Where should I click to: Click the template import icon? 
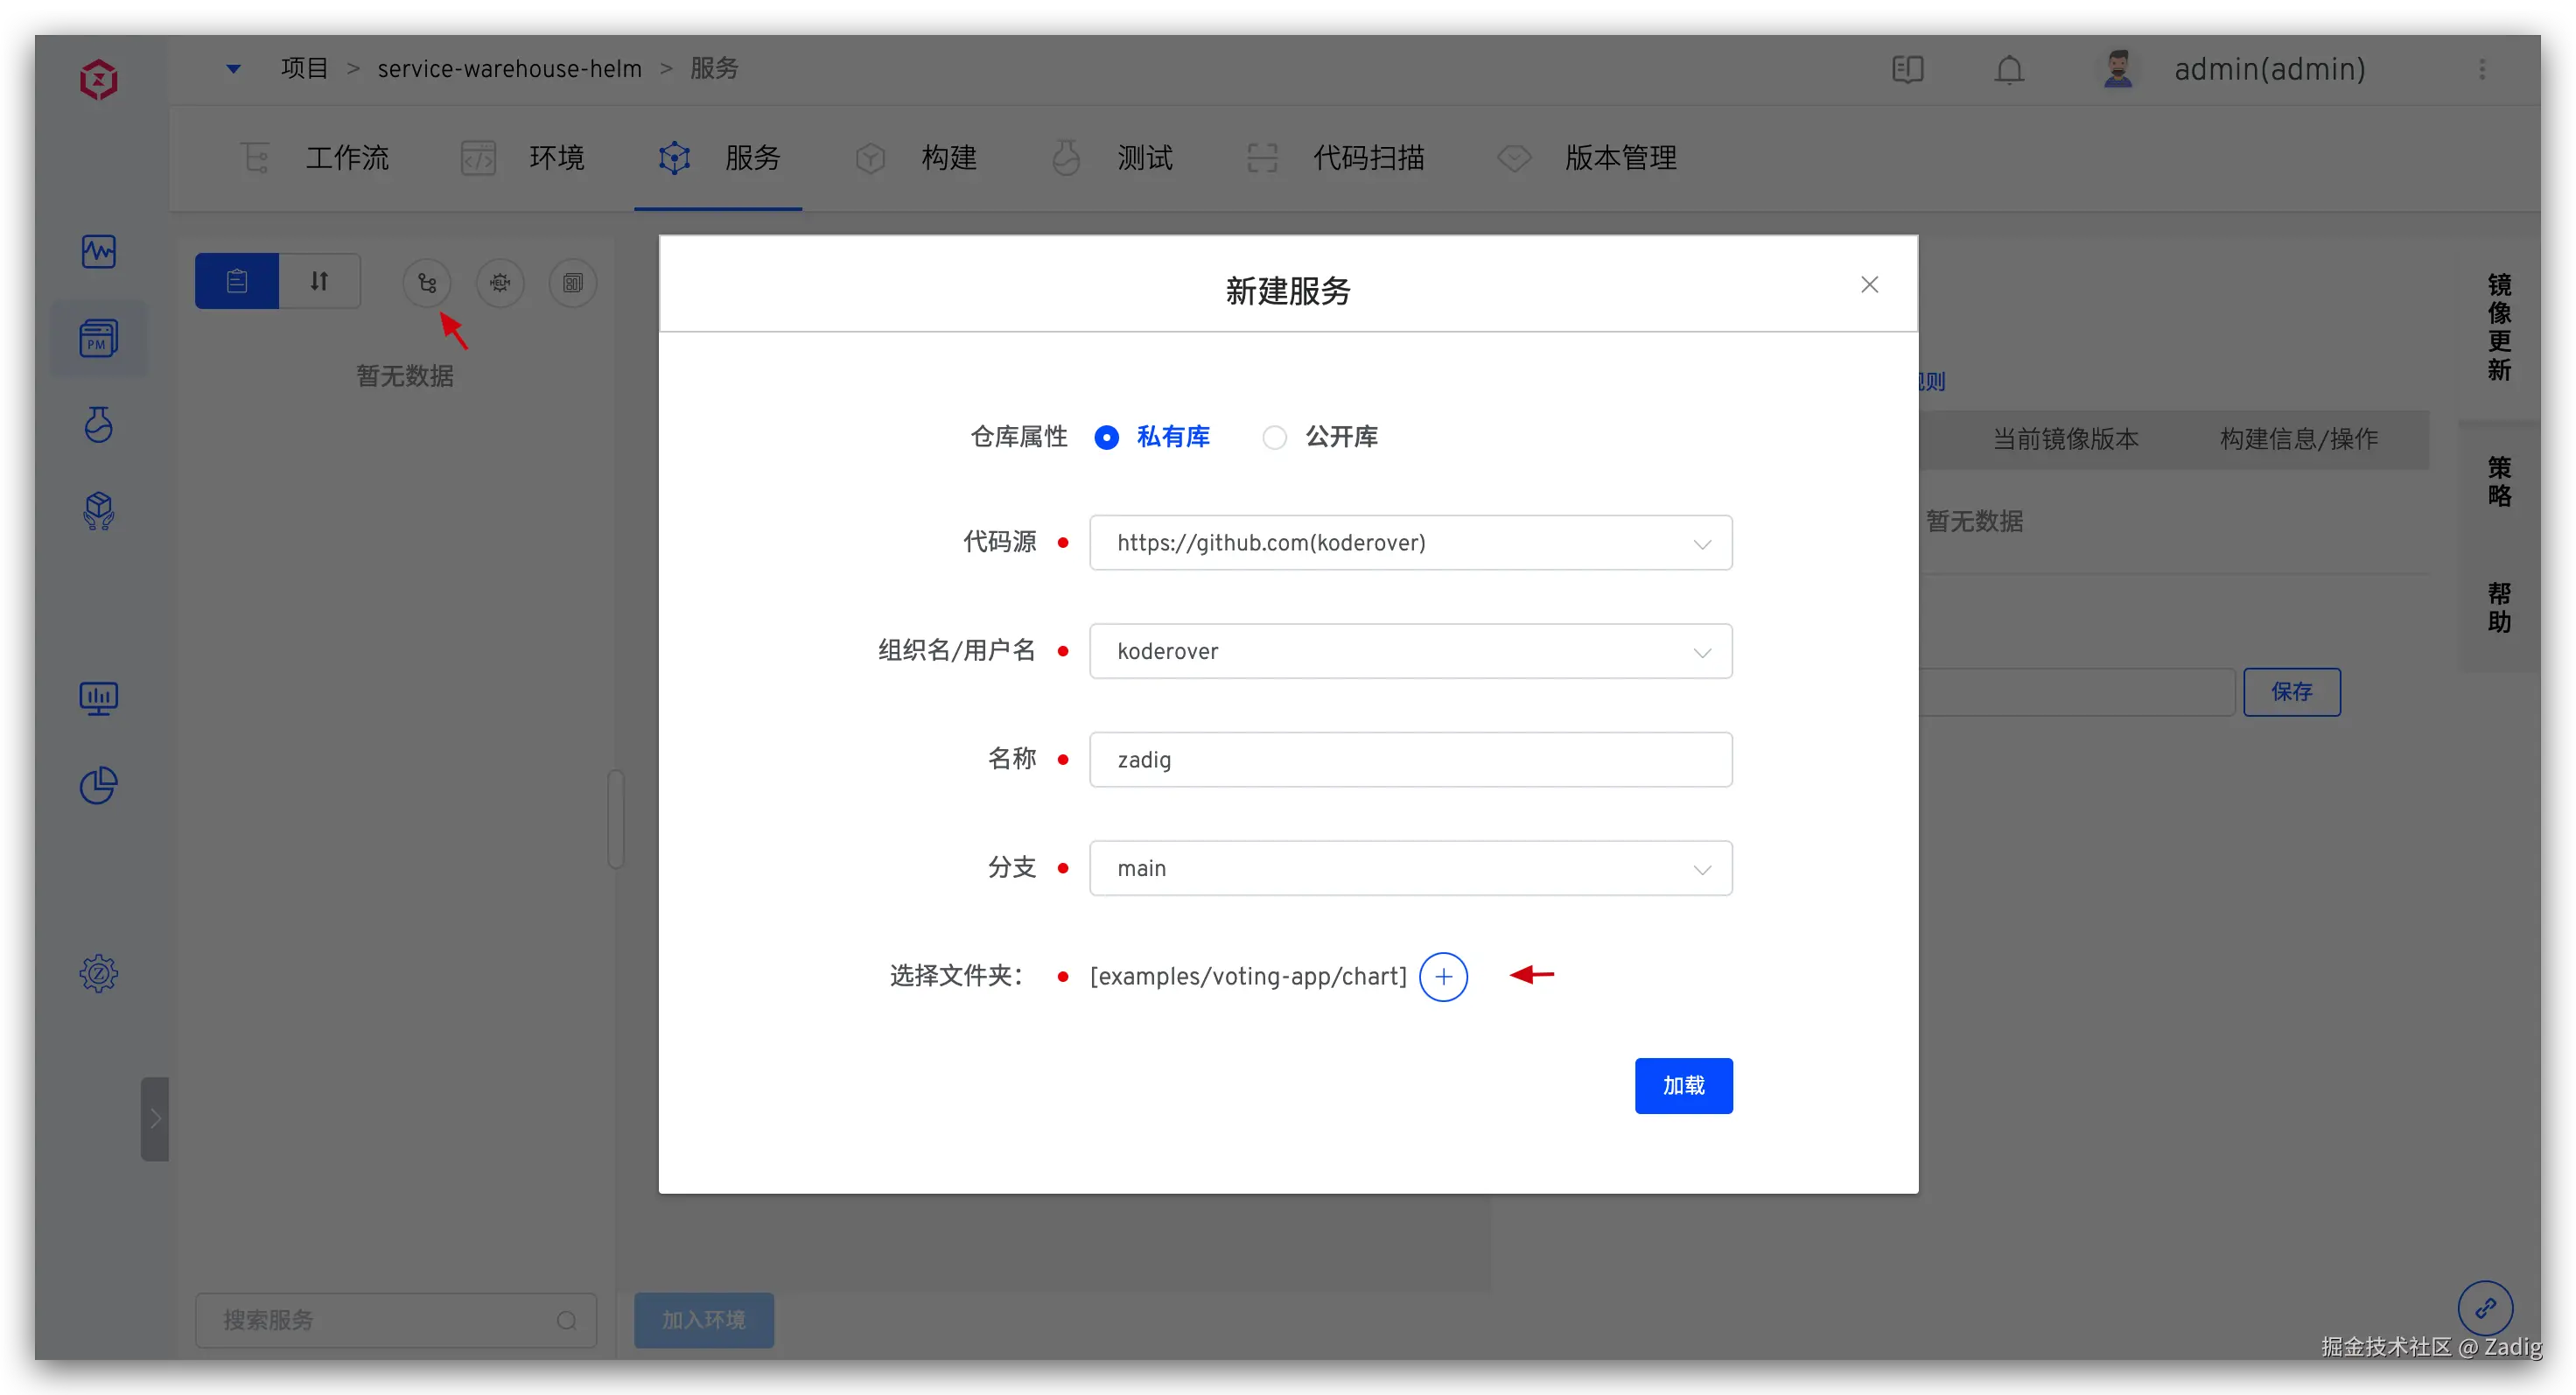573,283
